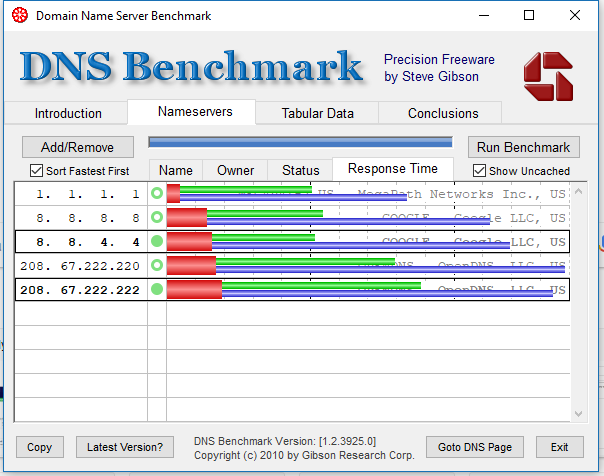This screenshot has width=604, height=476.
Task: Click the Add/Remove button
Action: (x=78, y=147)
